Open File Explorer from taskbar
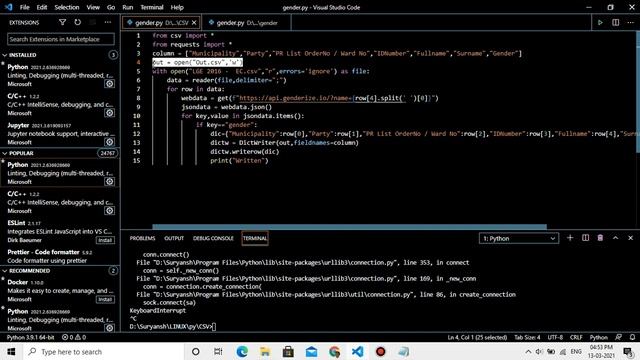 265,351
